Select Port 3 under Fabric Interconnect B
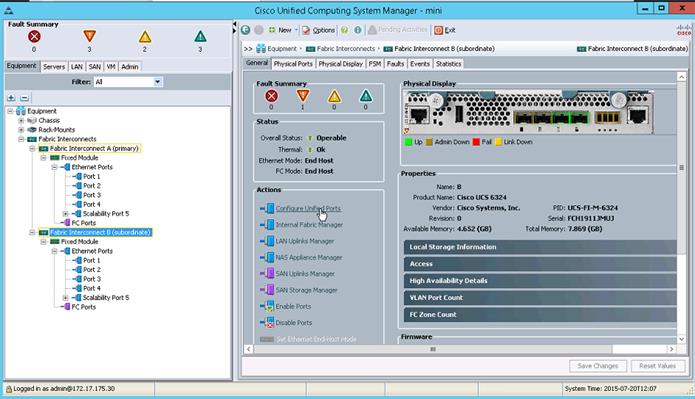This screenshot has height=399, width=695. pyautogui.click(x=92, y=279)
